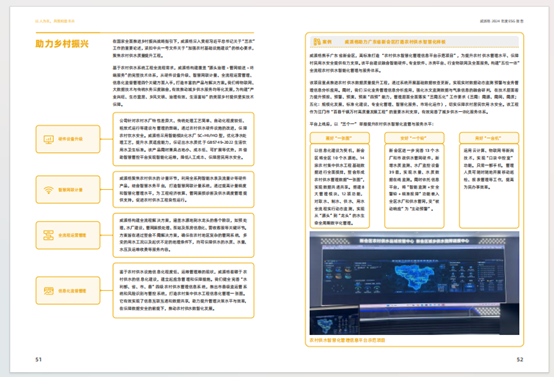Click the wifi icon in the 智慧管网计量 box
The height and width of the screenshot is (377, 554).
(48, 190)
